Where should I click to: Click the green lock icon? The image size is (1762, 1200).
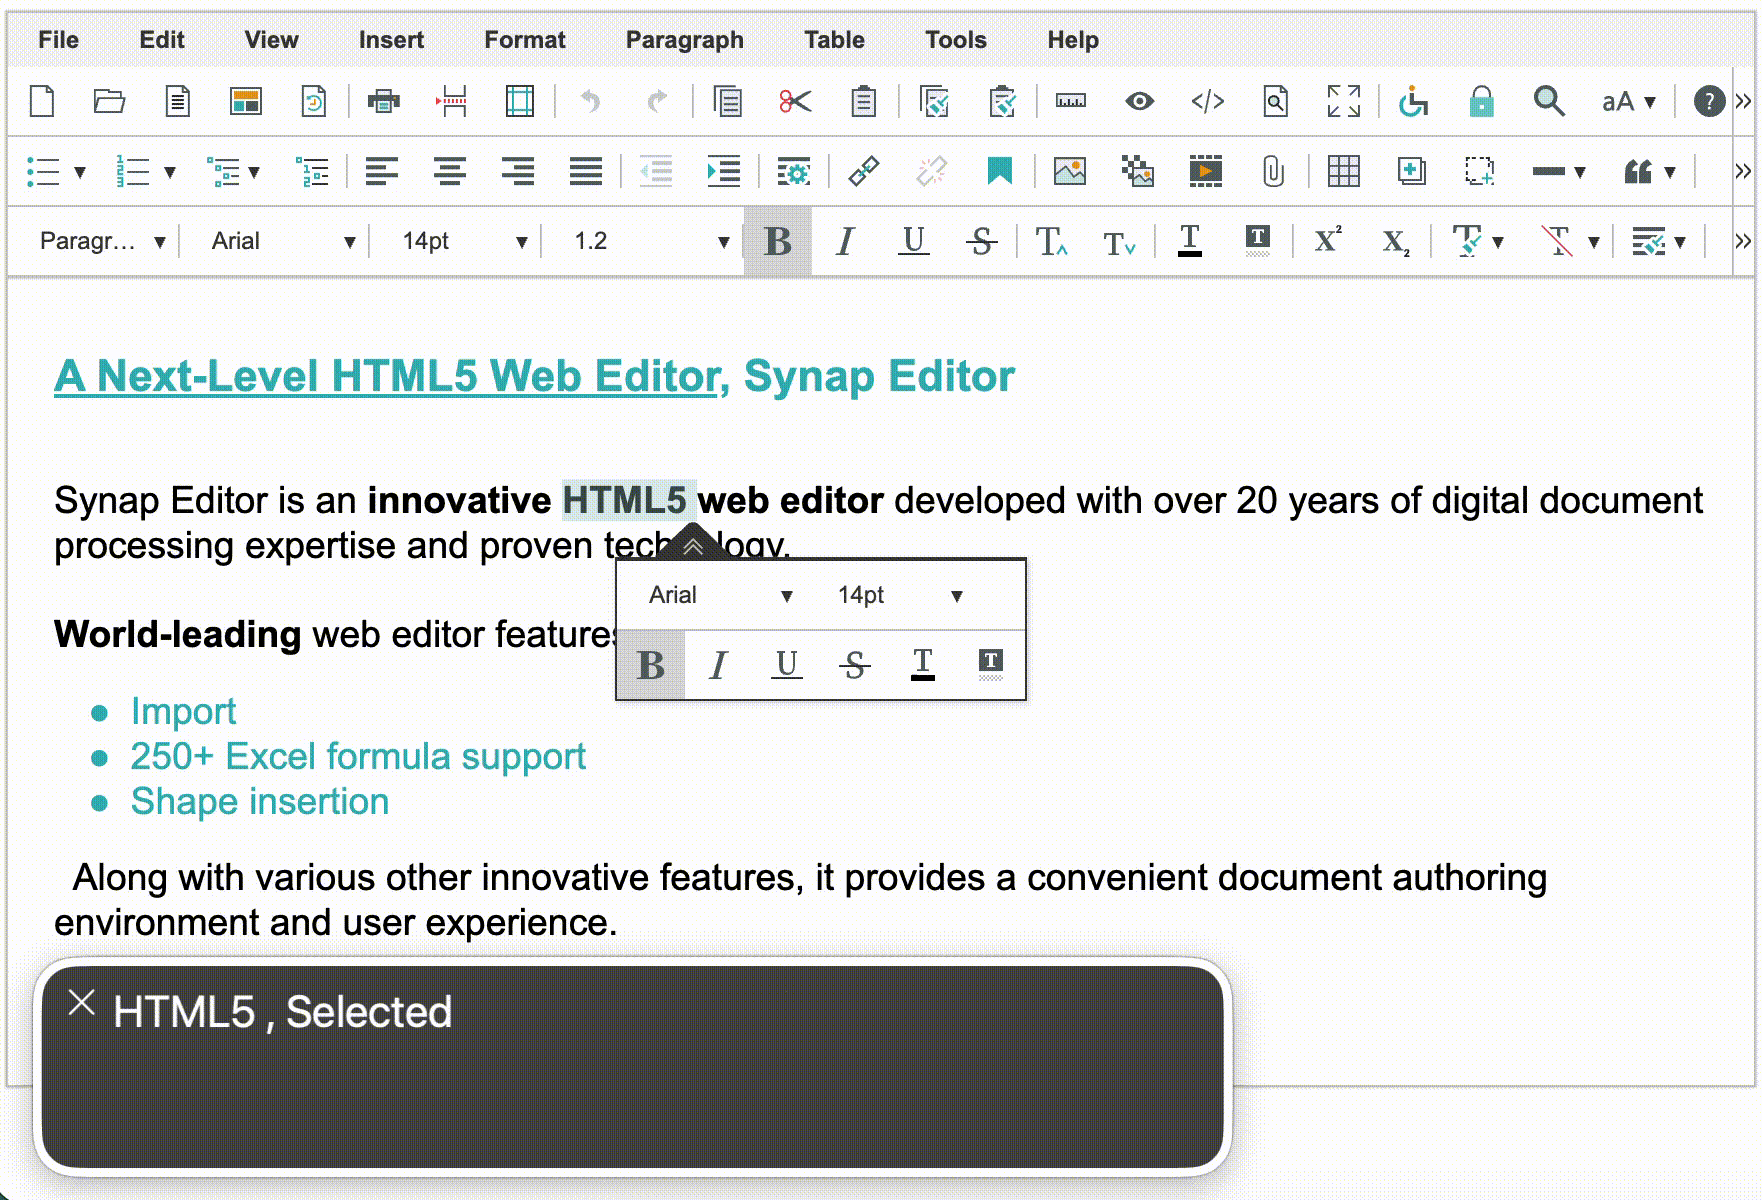pyautogui.click(x=1481, y=101)
